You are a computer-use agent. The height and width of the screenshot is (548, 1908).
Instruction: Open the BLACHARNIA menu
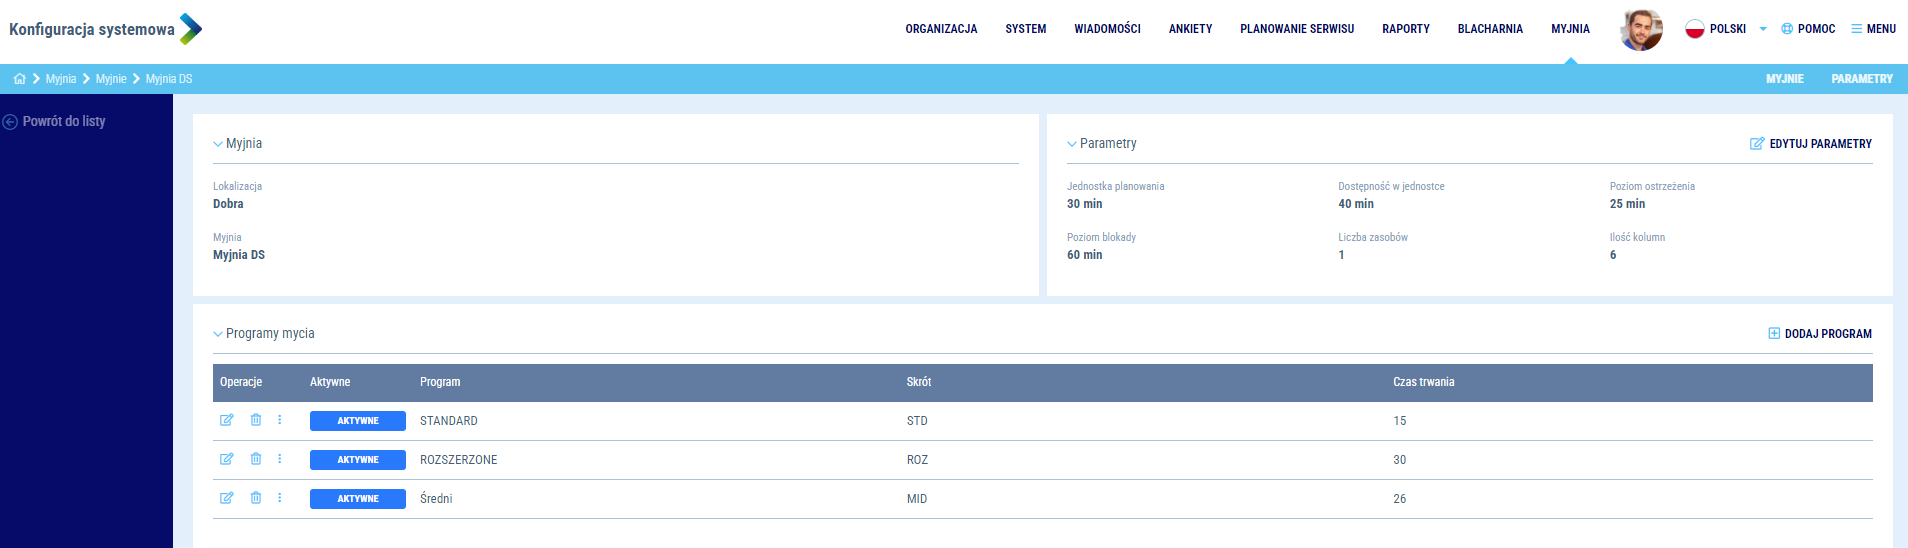tap(1489, 29)
